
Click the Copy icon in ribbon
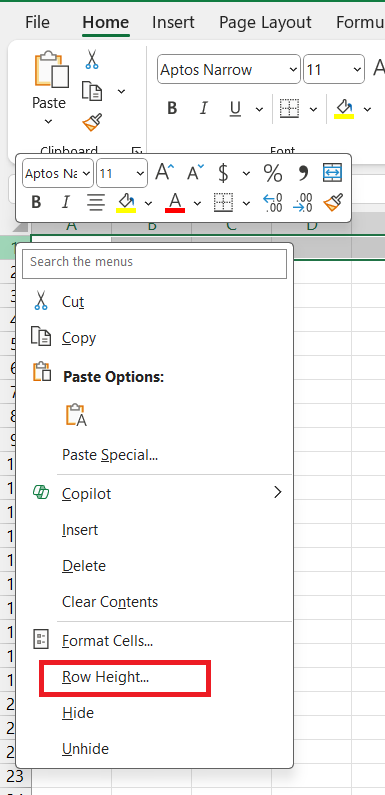92,91
